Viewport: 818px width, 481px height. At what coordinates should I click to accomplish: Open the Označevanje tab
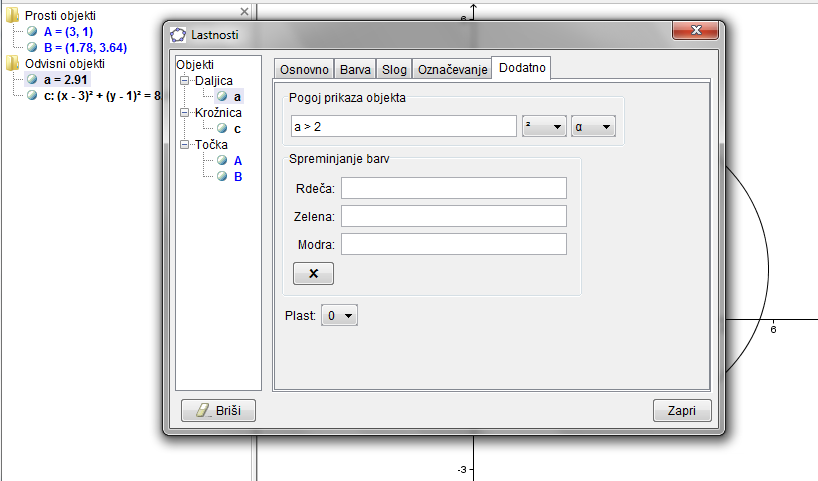pos(453,70)
